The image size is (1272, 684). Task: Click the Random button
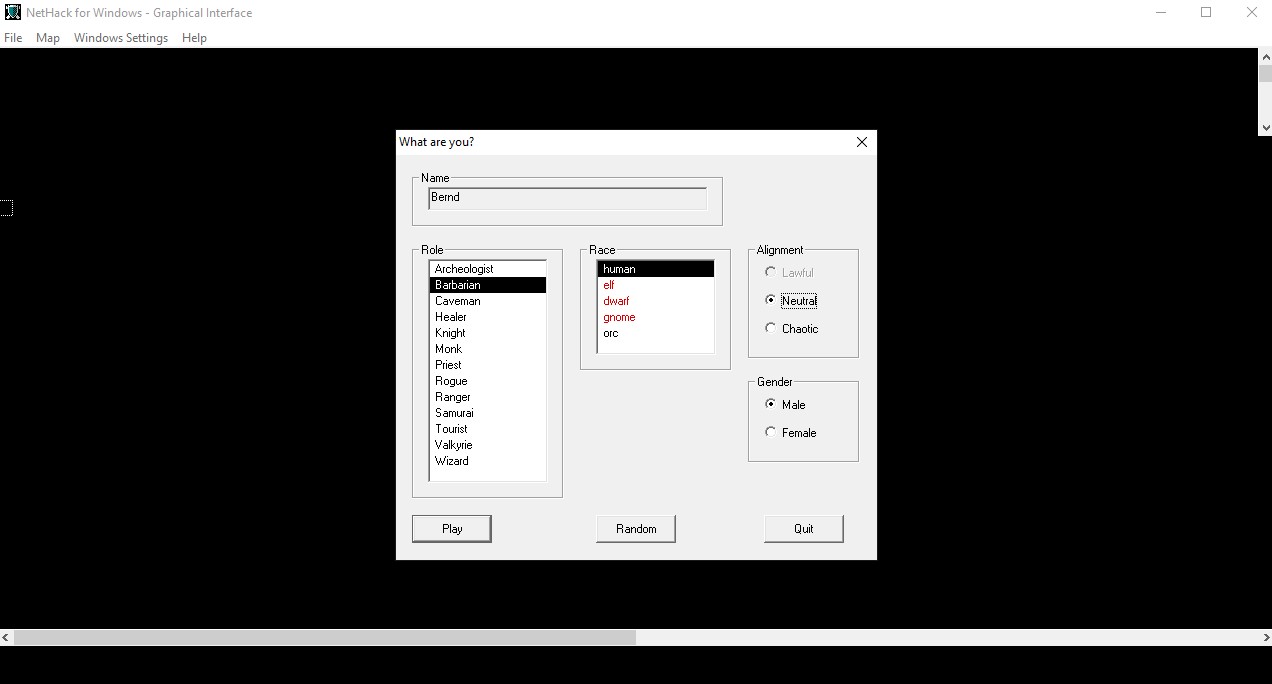click(x=636, y=529)
